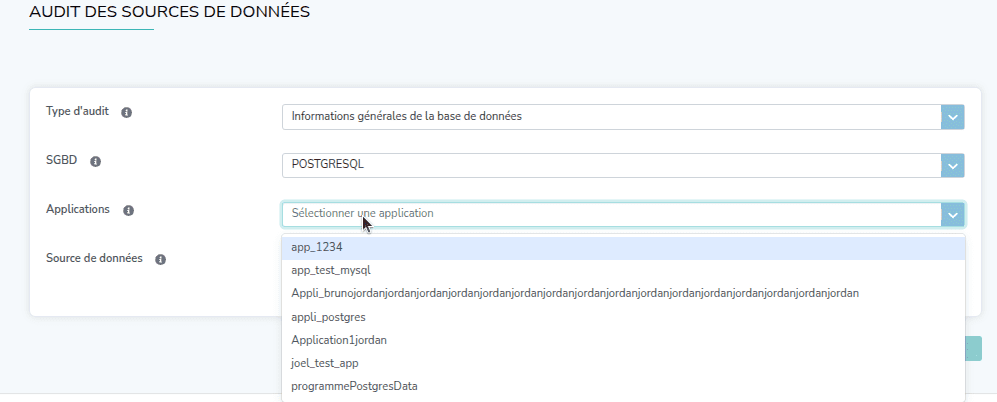Viewport: 997px width, 402px height.
Task: Pick appli_postgres from the list
Action: (328, 317)
